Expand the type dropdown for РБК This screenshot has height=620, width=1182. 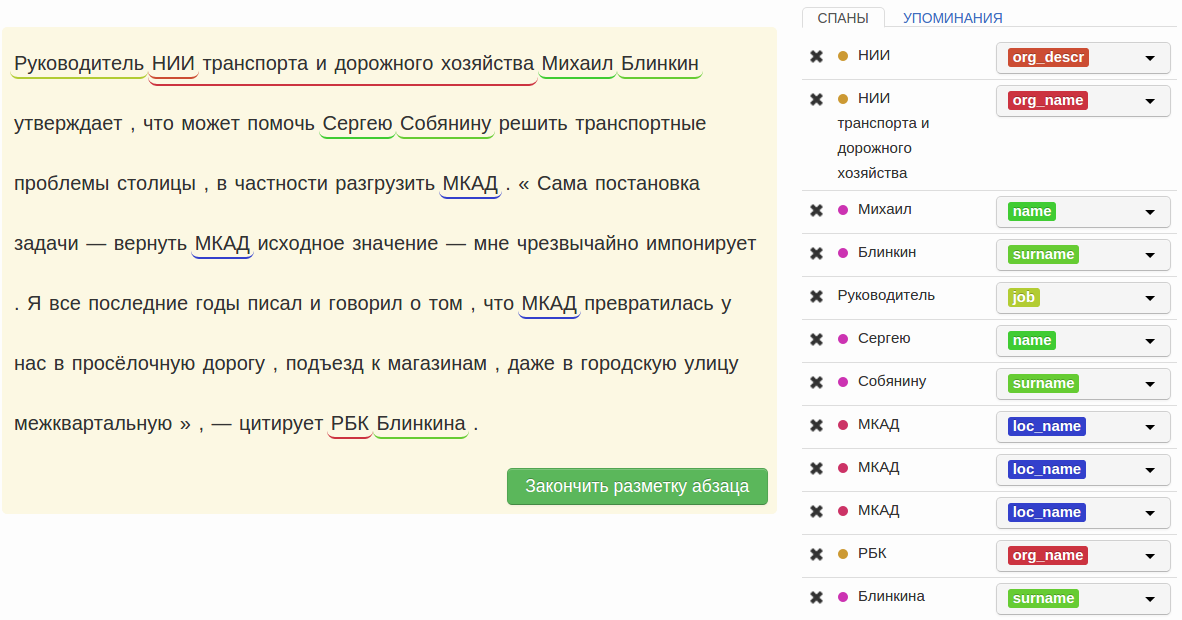pos(1083,556)
